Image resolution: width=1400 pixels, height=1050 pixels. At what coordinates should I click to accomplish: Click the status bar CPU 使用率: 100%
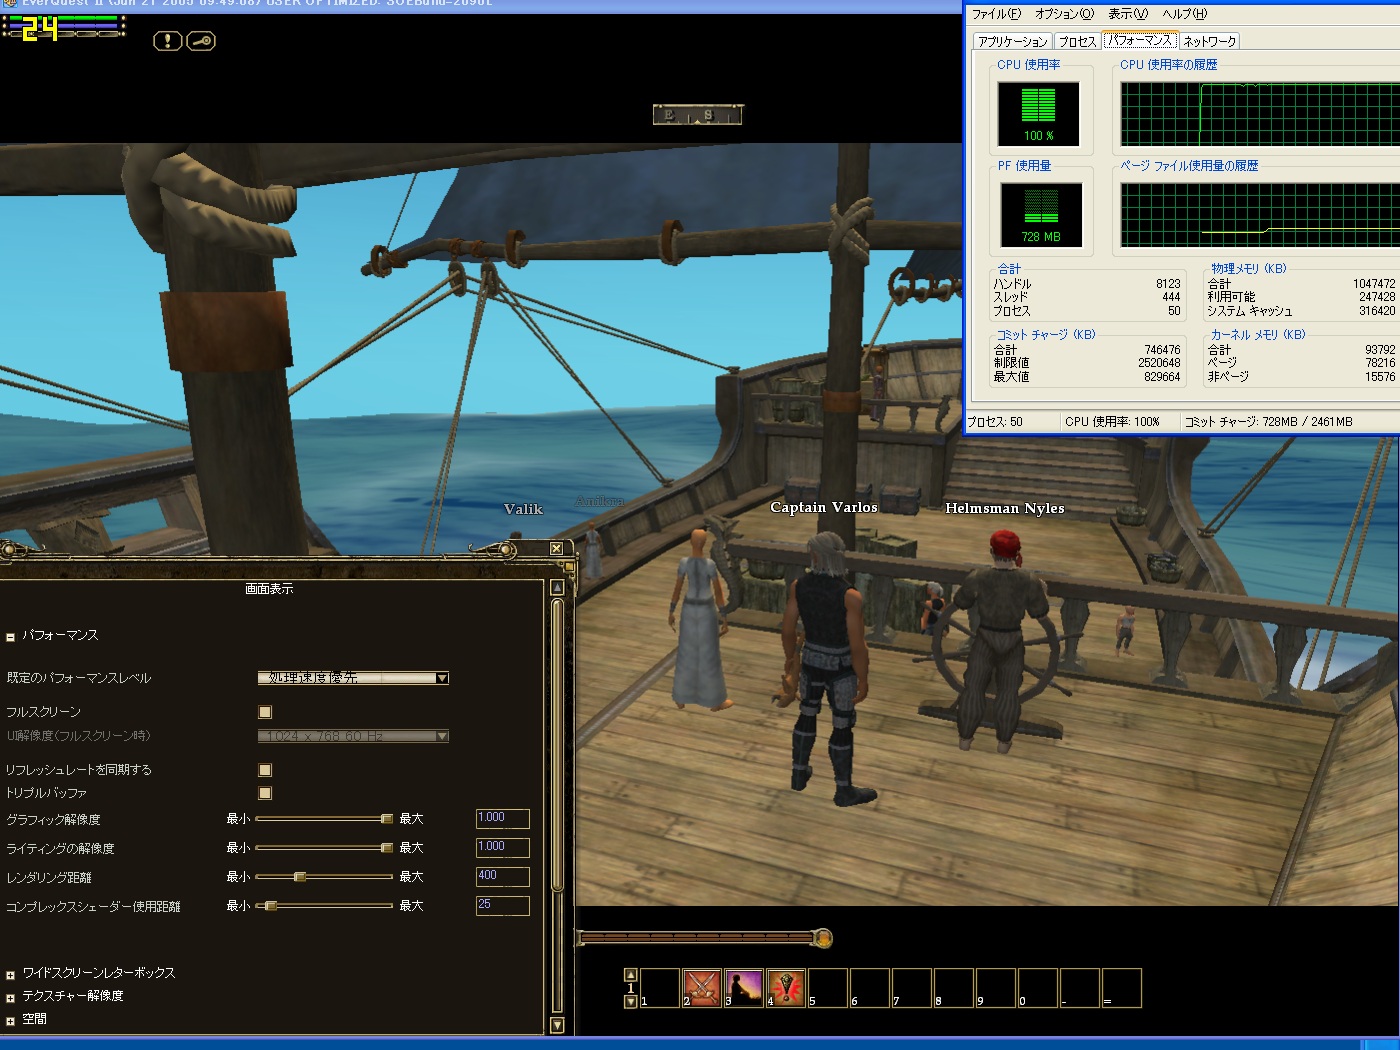(x=1112, y=422)
